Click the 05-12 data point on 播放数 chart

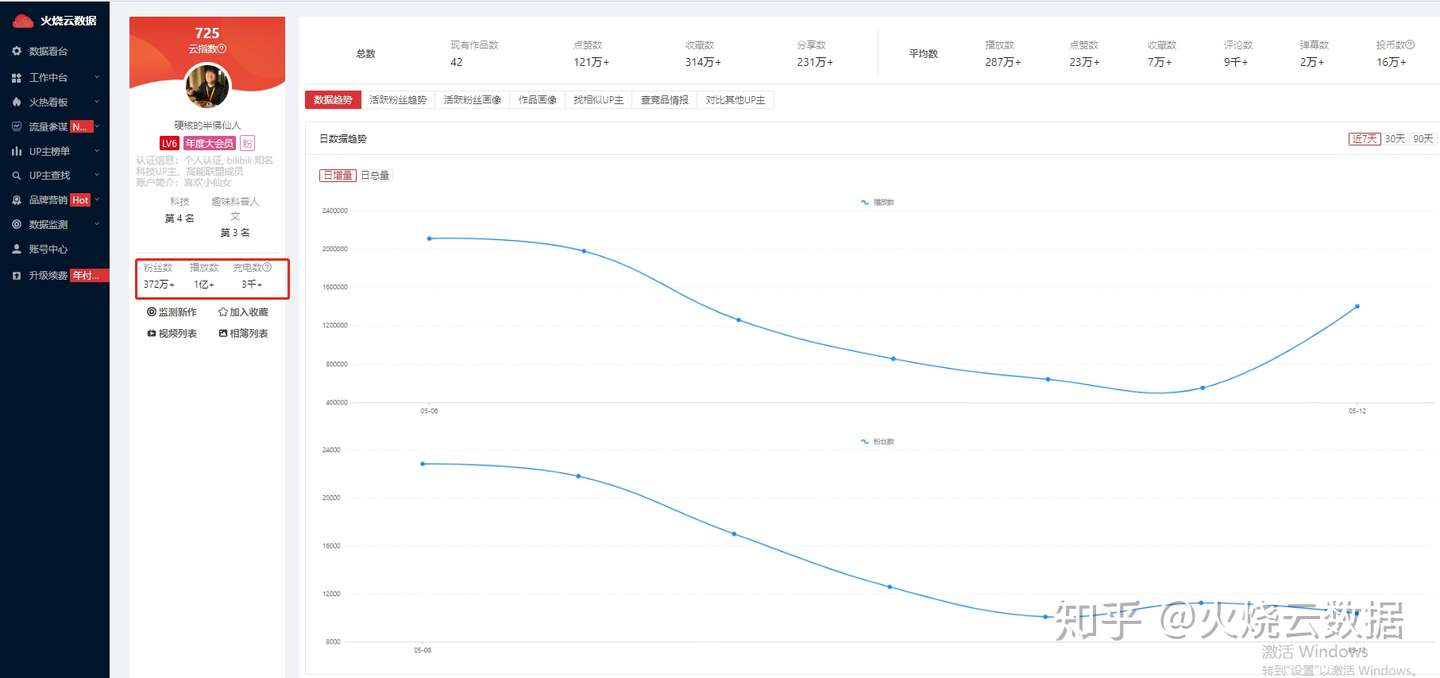[x=1357, y=306]
